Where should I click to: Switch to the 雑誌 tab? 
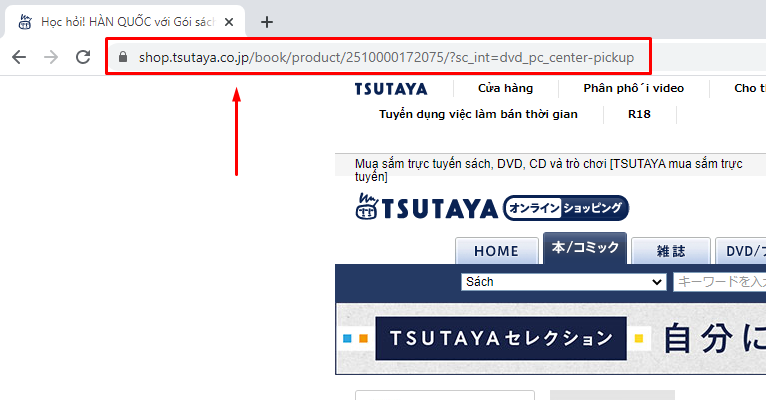point(671,251)
